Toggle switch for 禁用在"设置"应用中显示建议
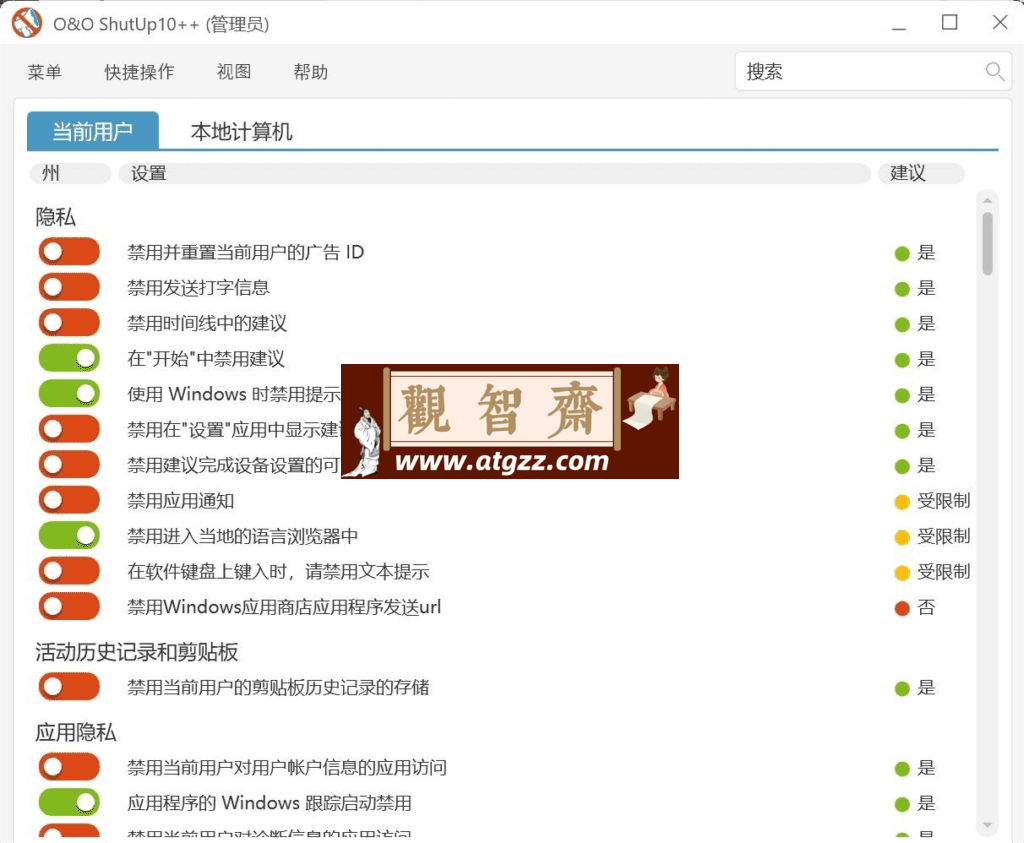The width and height of the screenshot is (1024, 843). (69, 429)
